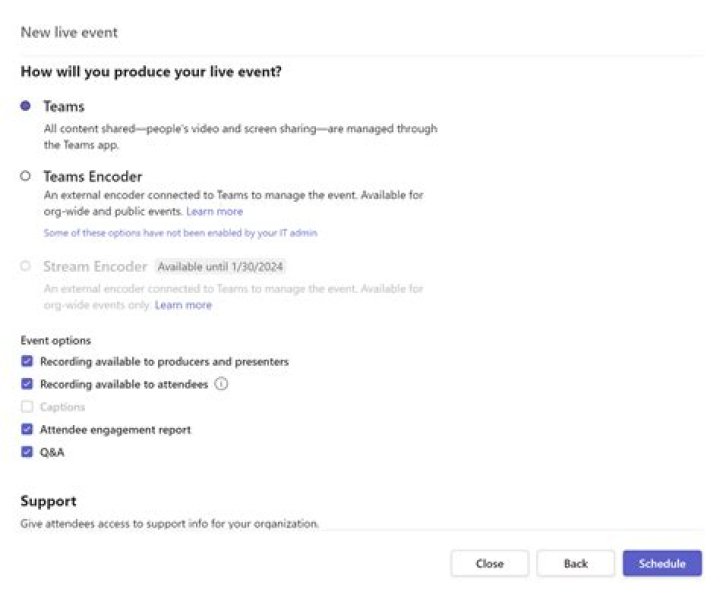
Task: Uncheck Recording available to producers and presenters
Action: 27,362
